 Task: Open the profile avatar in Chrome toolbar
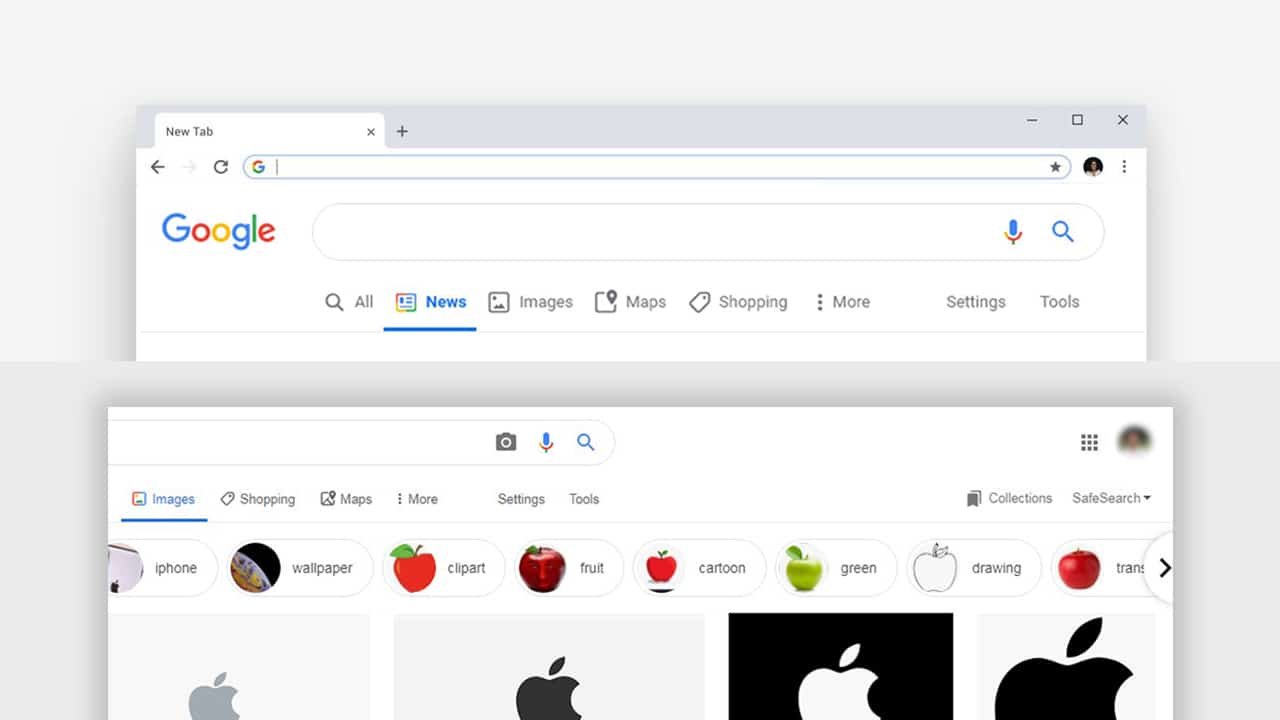pos(1093,167)
